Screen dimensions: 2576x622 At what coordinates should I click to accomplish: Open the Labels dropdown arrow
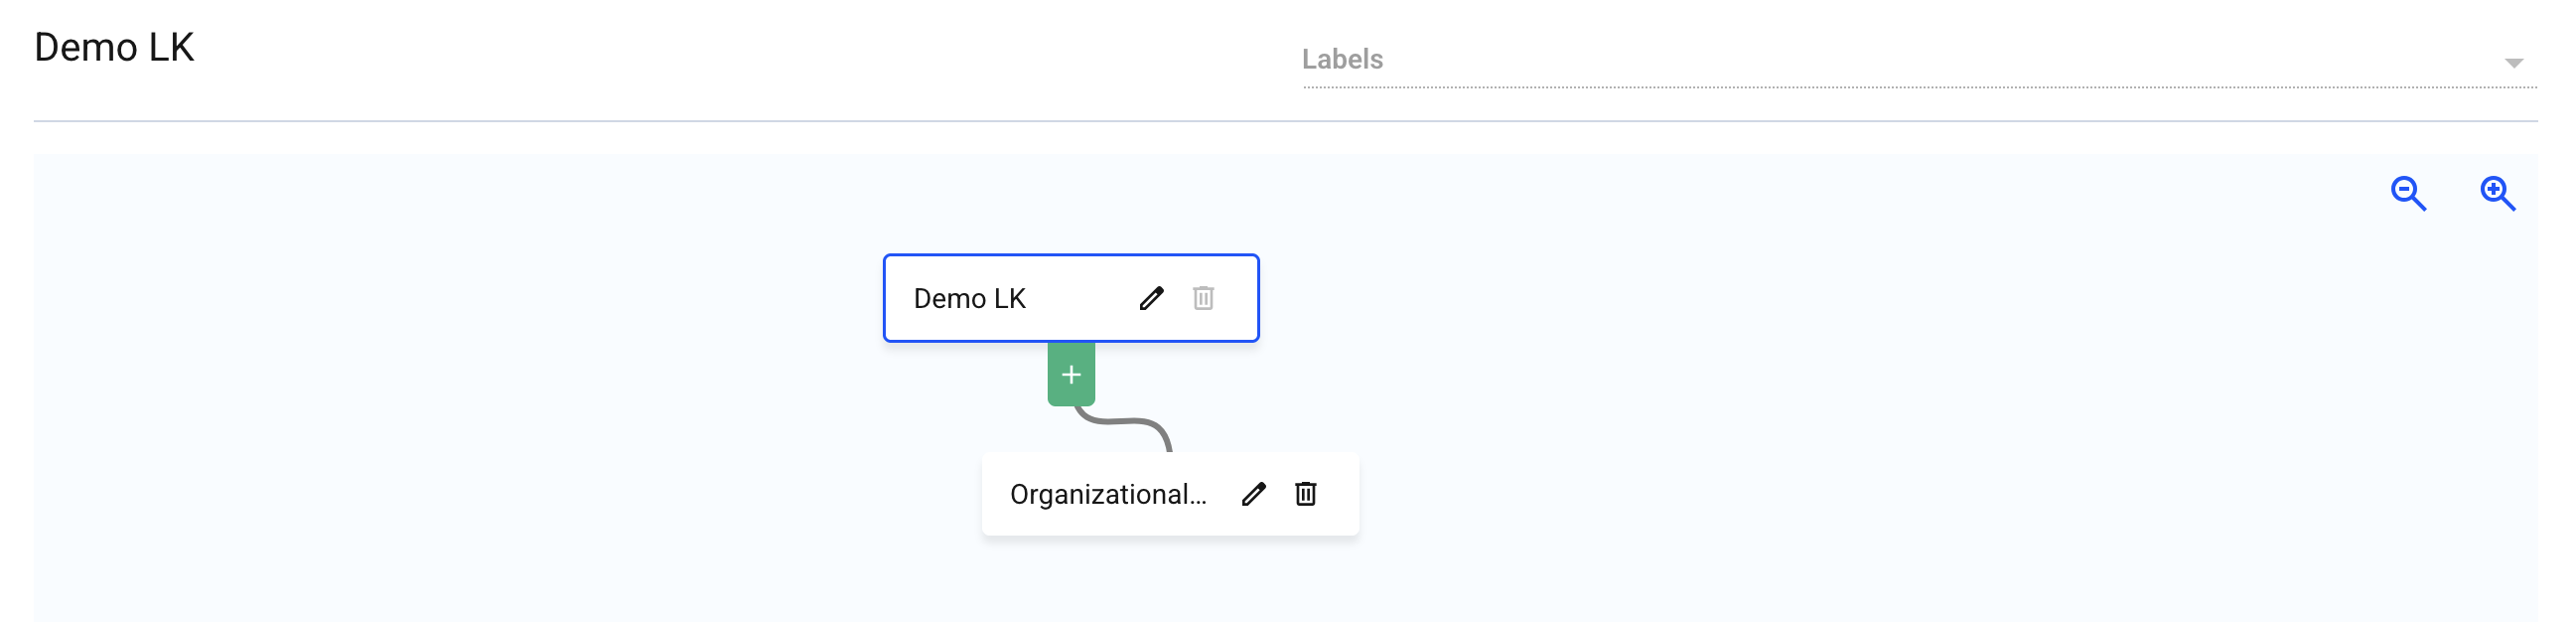pyautogui.click(x=2514, y=63)
